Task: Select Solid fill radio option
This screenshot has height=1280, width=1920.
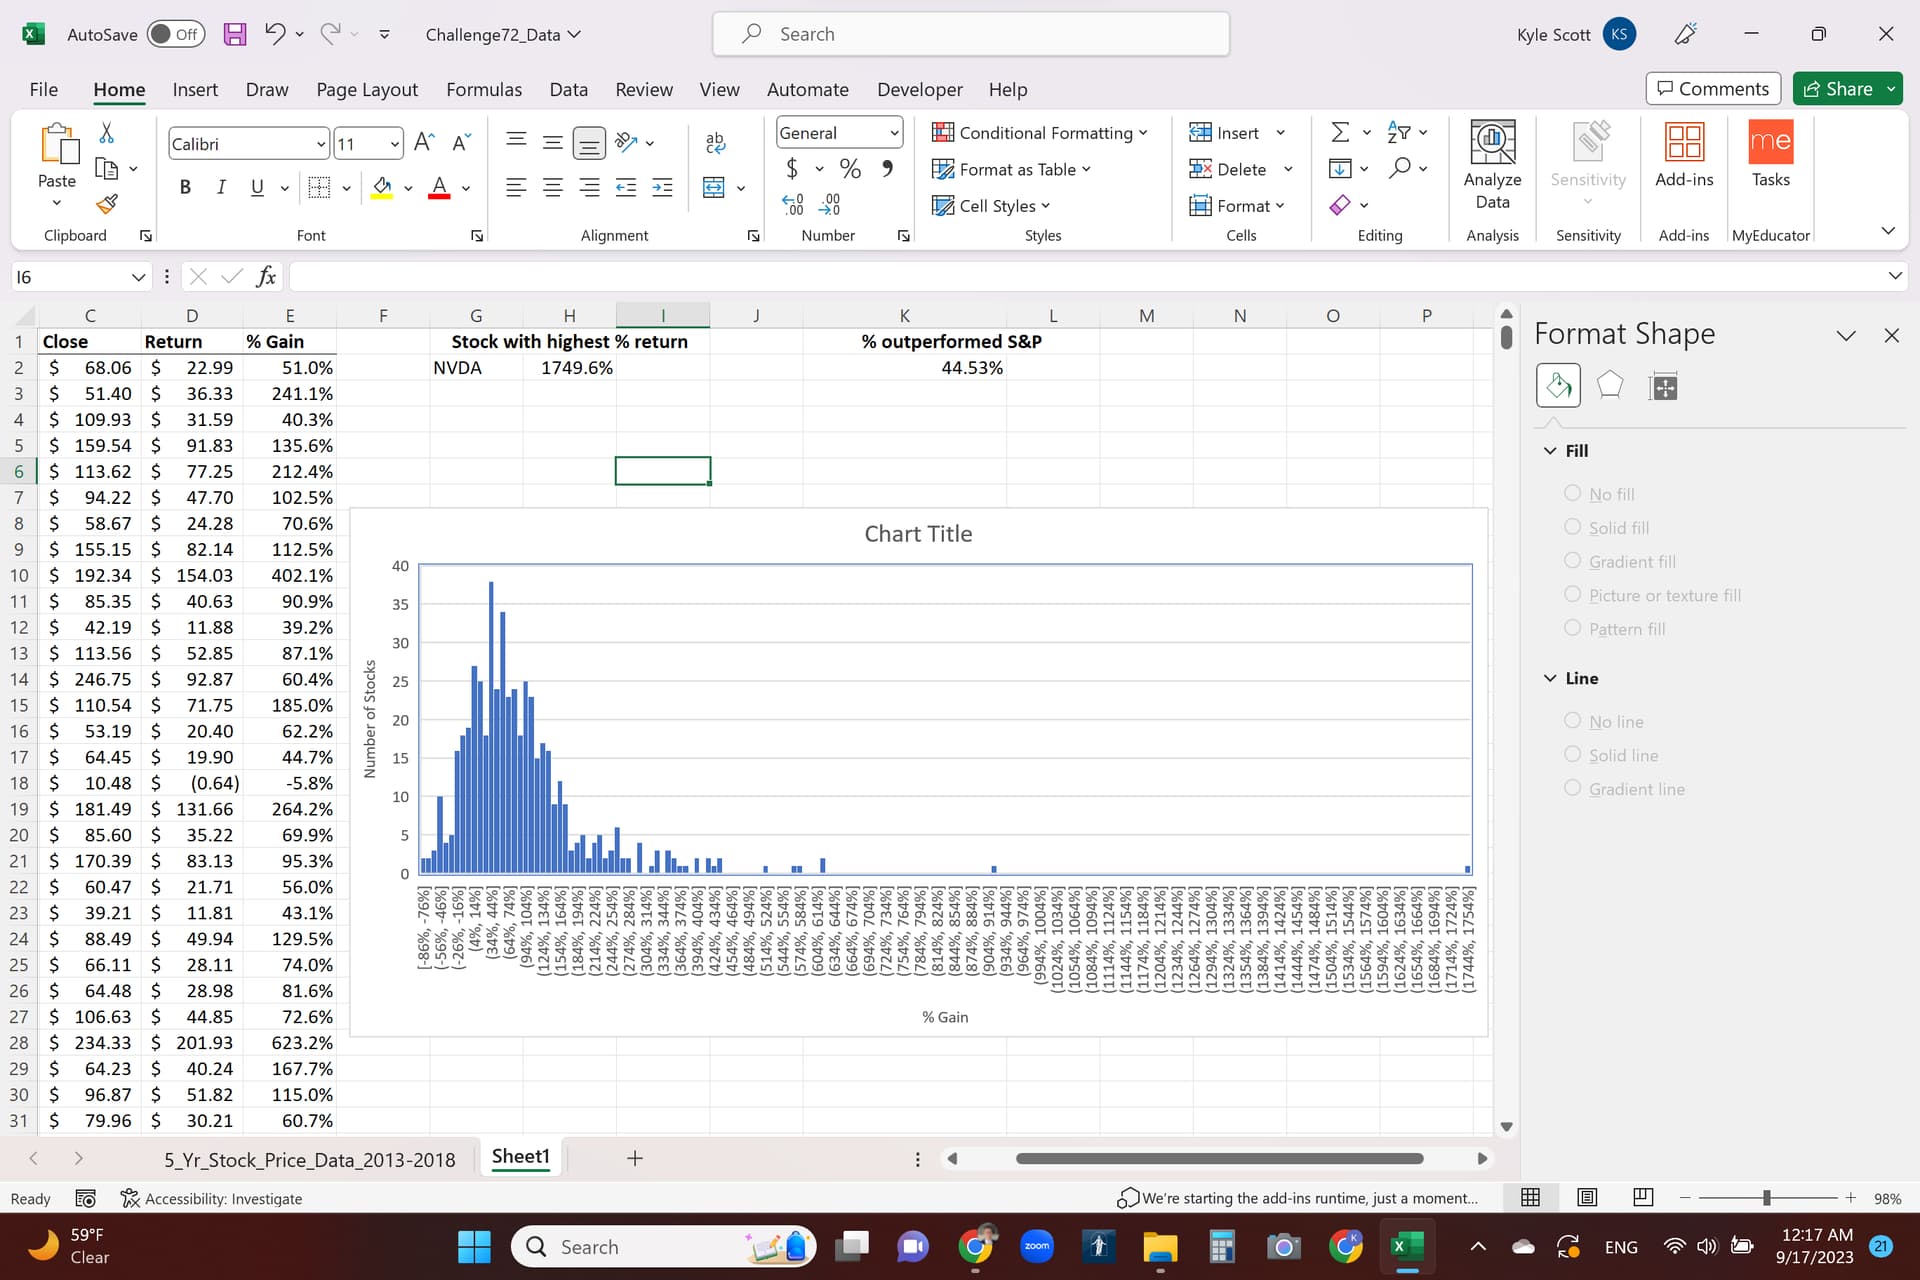Action: [x=1572, y=527]
